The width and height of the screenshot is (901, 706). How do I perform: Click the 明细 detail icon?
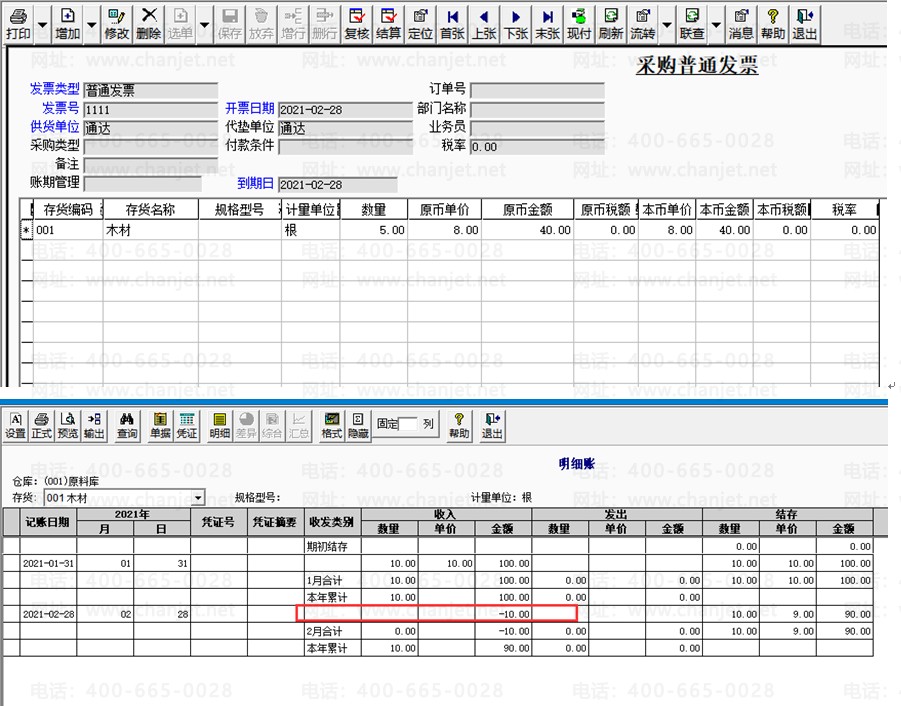[220, 426]
